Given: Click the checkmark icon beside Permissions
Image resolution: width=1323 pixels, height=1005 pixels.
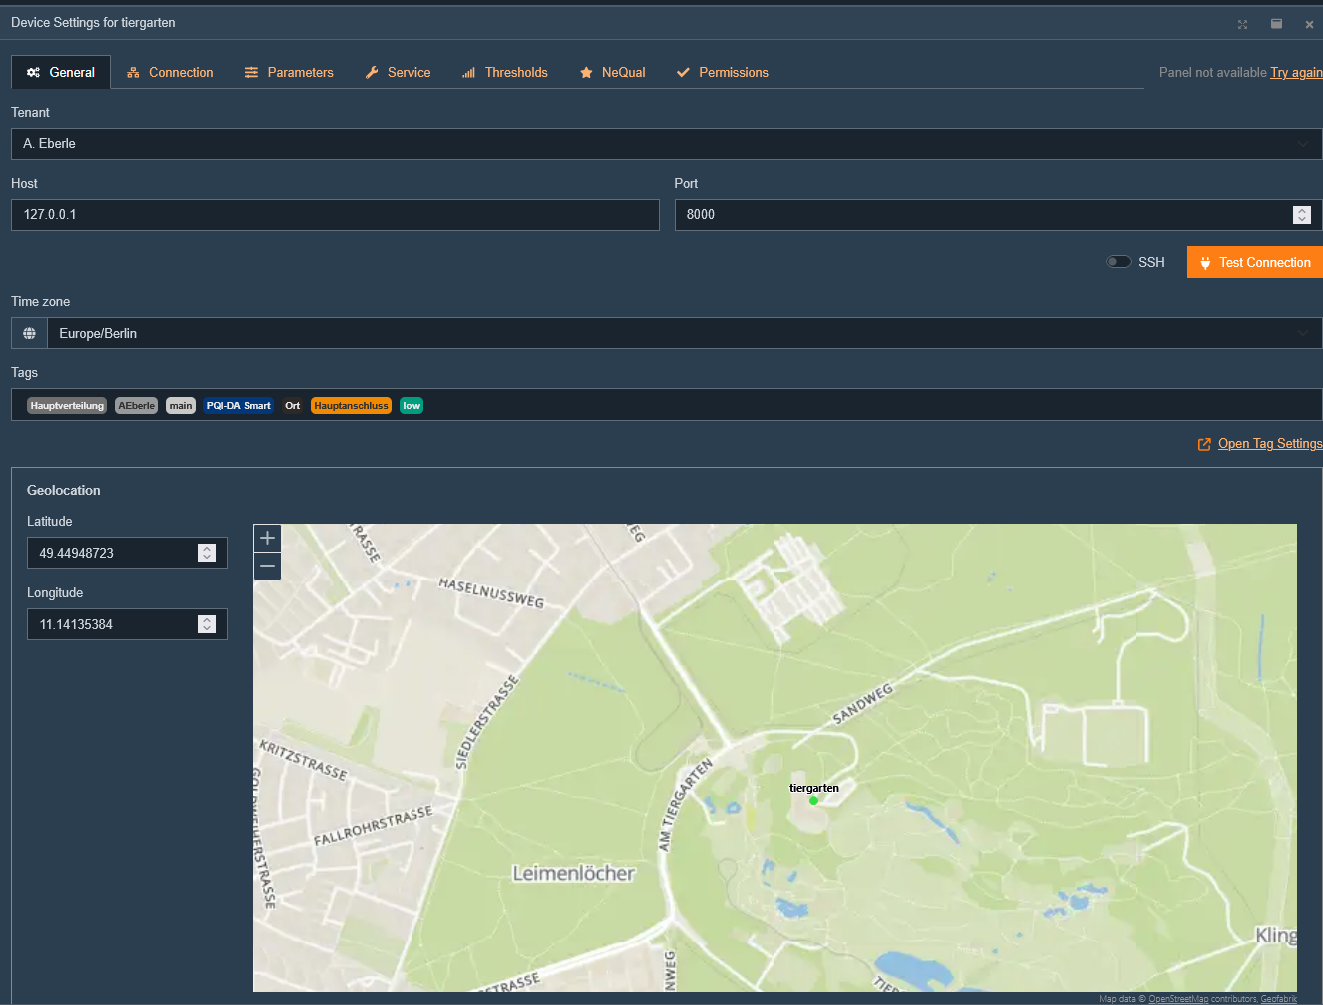Looking at the screenshot, I should click(x=684, y=72).
